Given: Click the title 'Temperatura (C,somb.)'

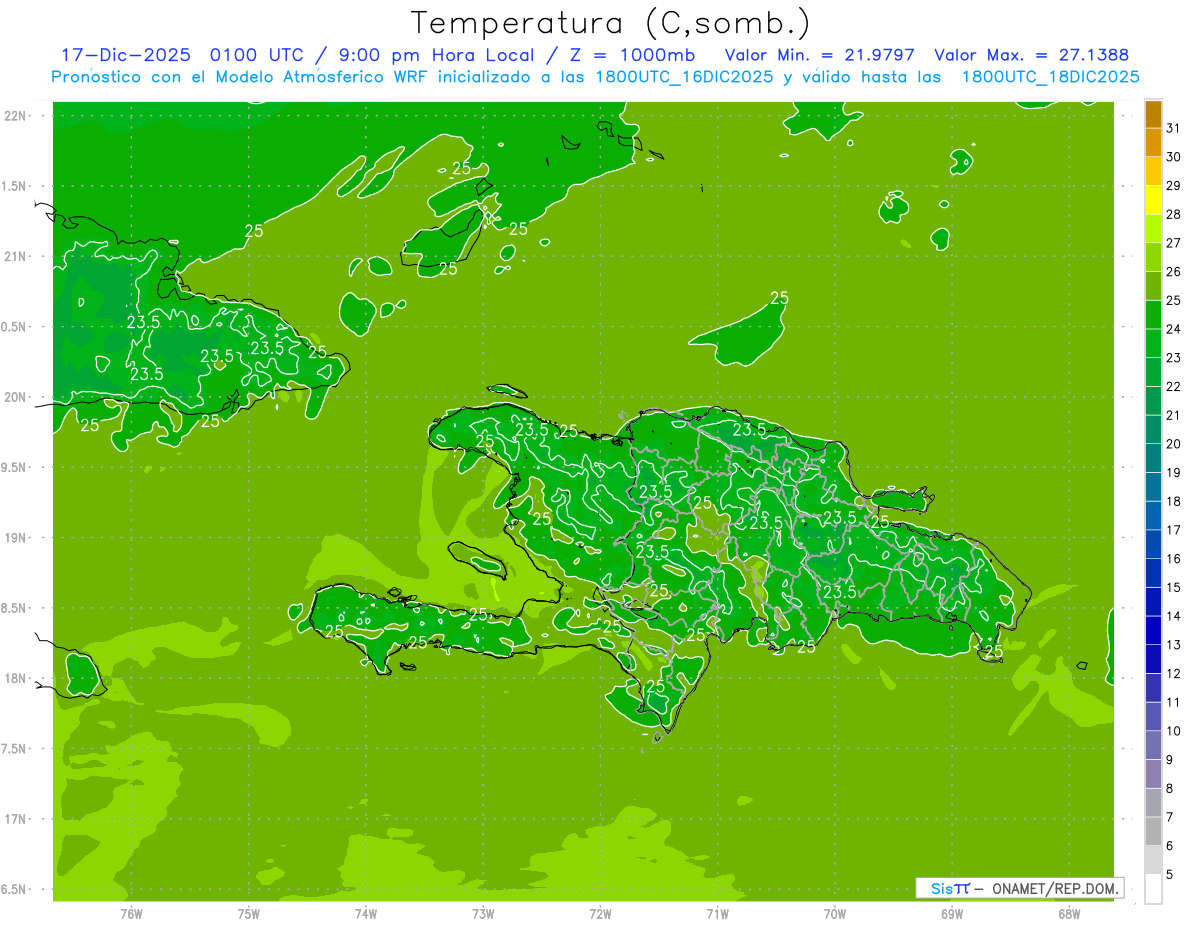Looking at the screenshot, I should click(x=611, y=23).
